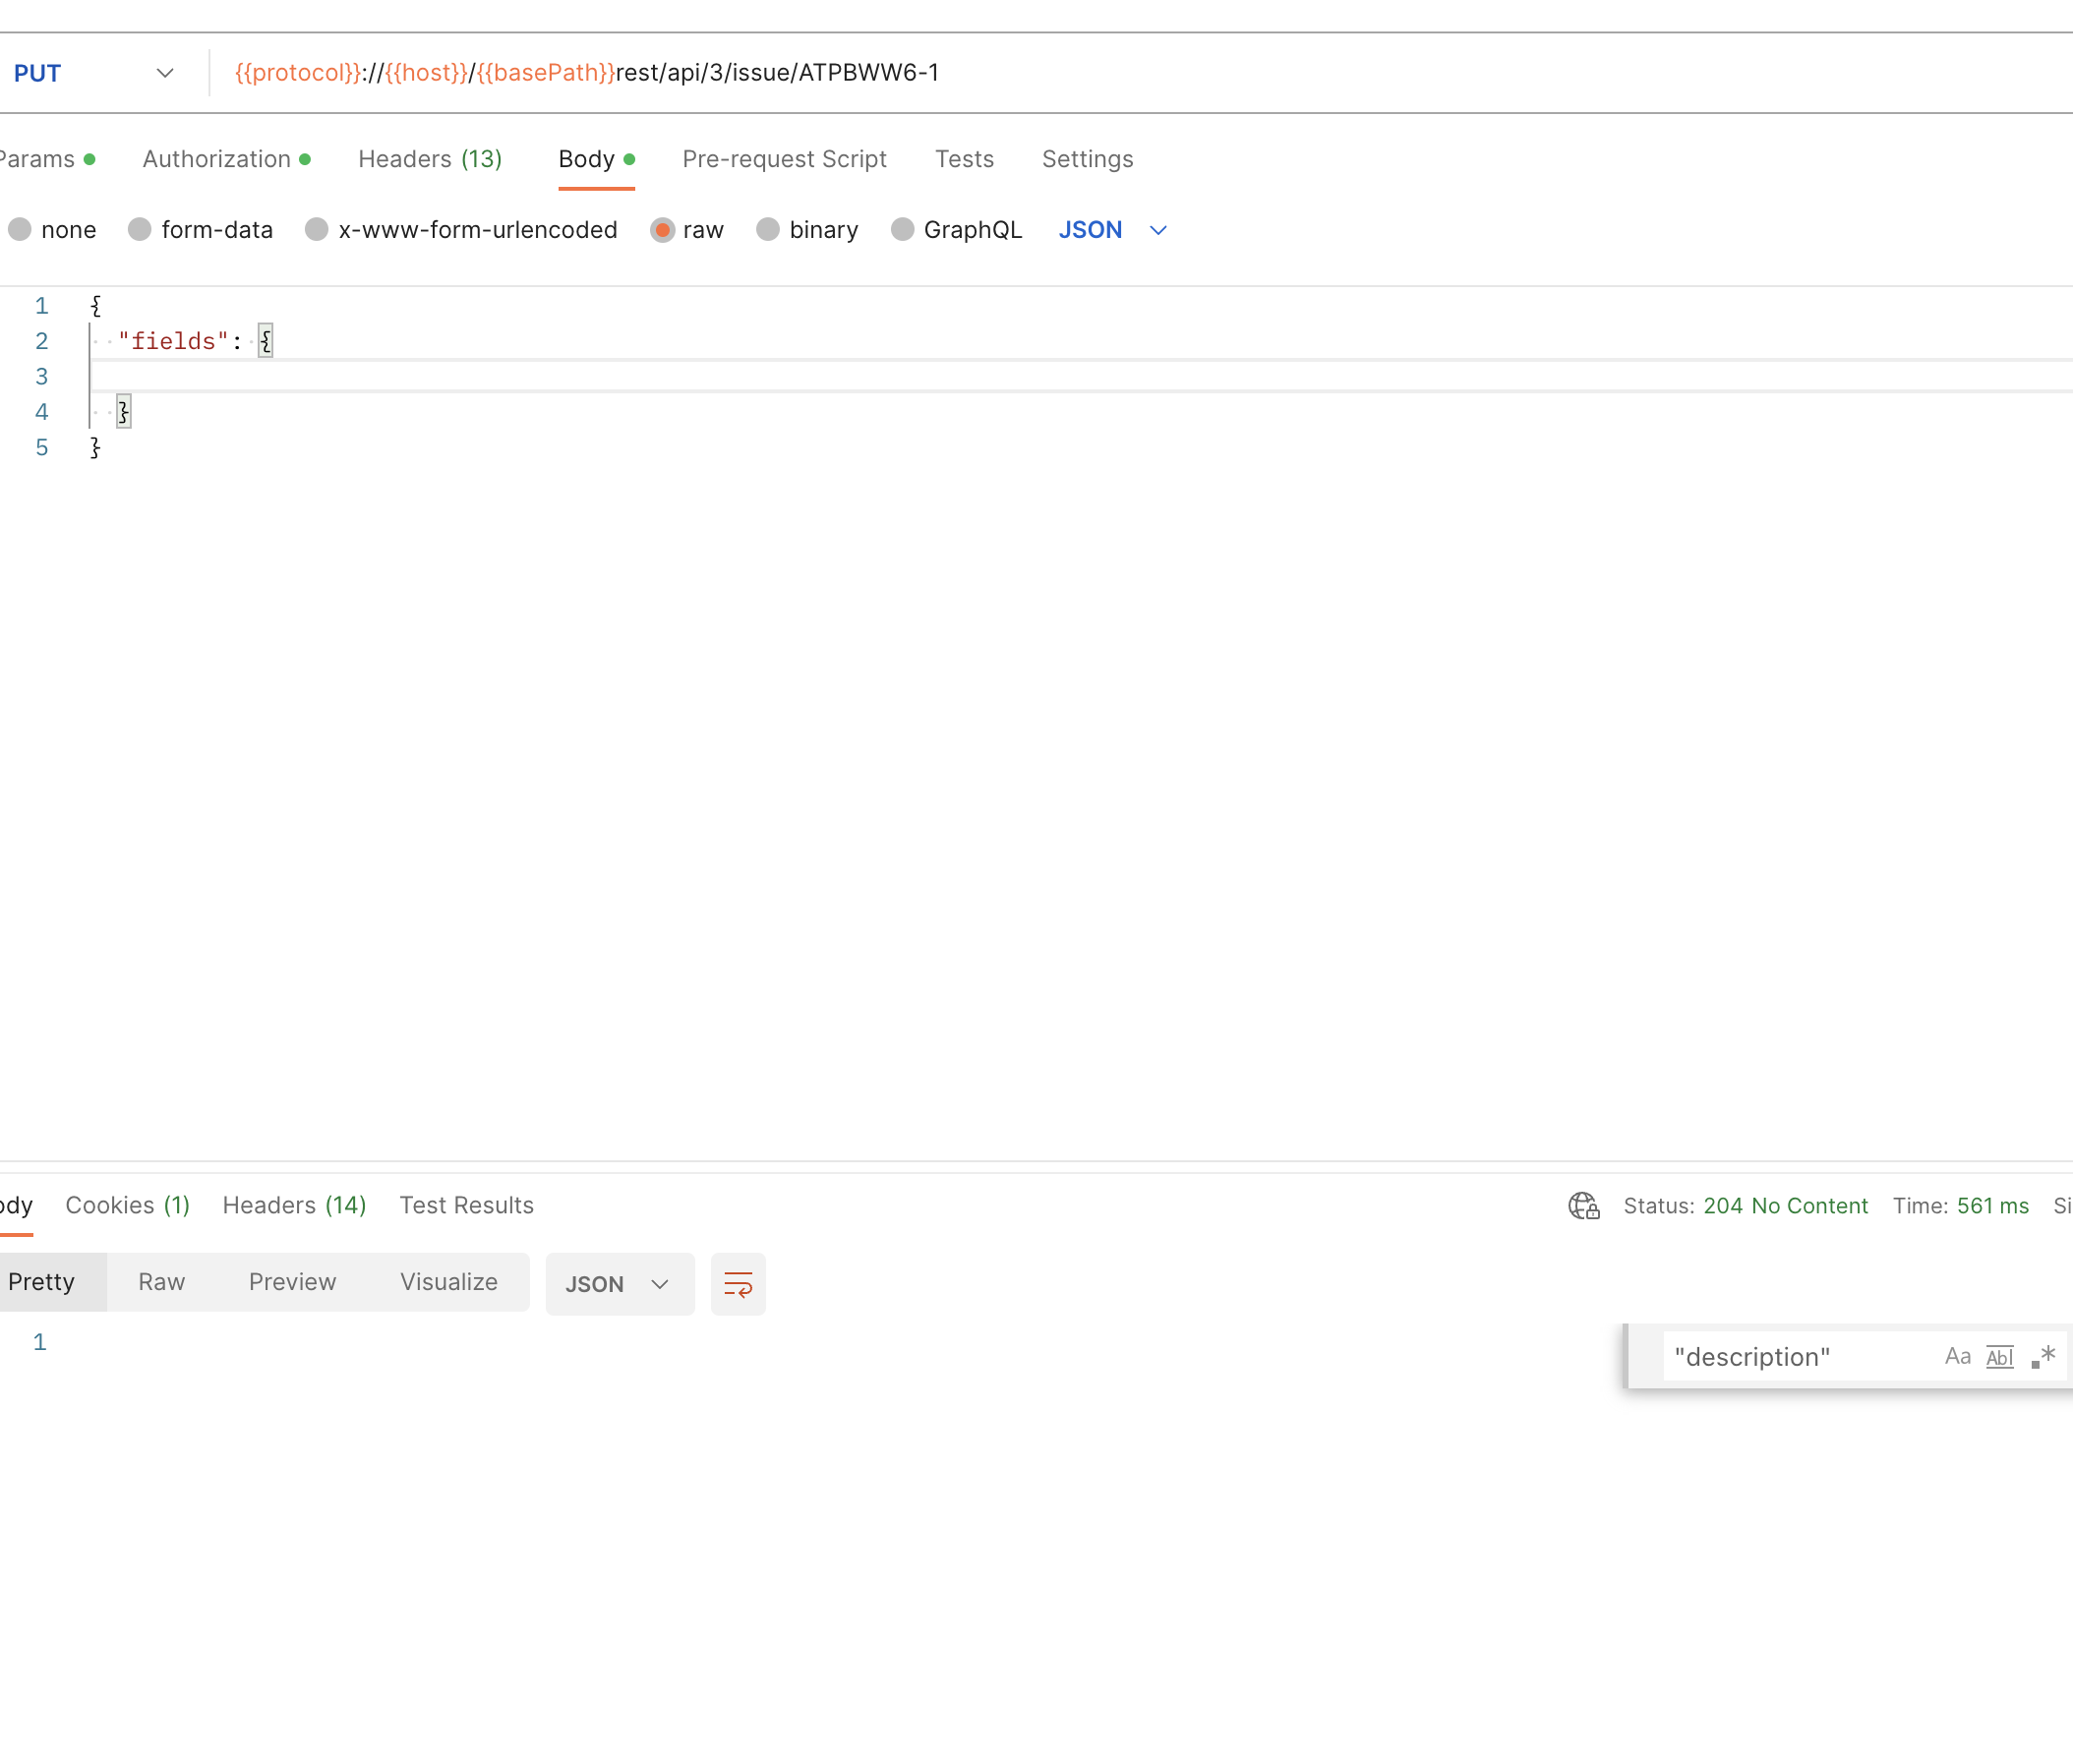This screenshot has height=1764, width=2073.
Task: Click the network globe lock icon
Action: point(1584,1206)
